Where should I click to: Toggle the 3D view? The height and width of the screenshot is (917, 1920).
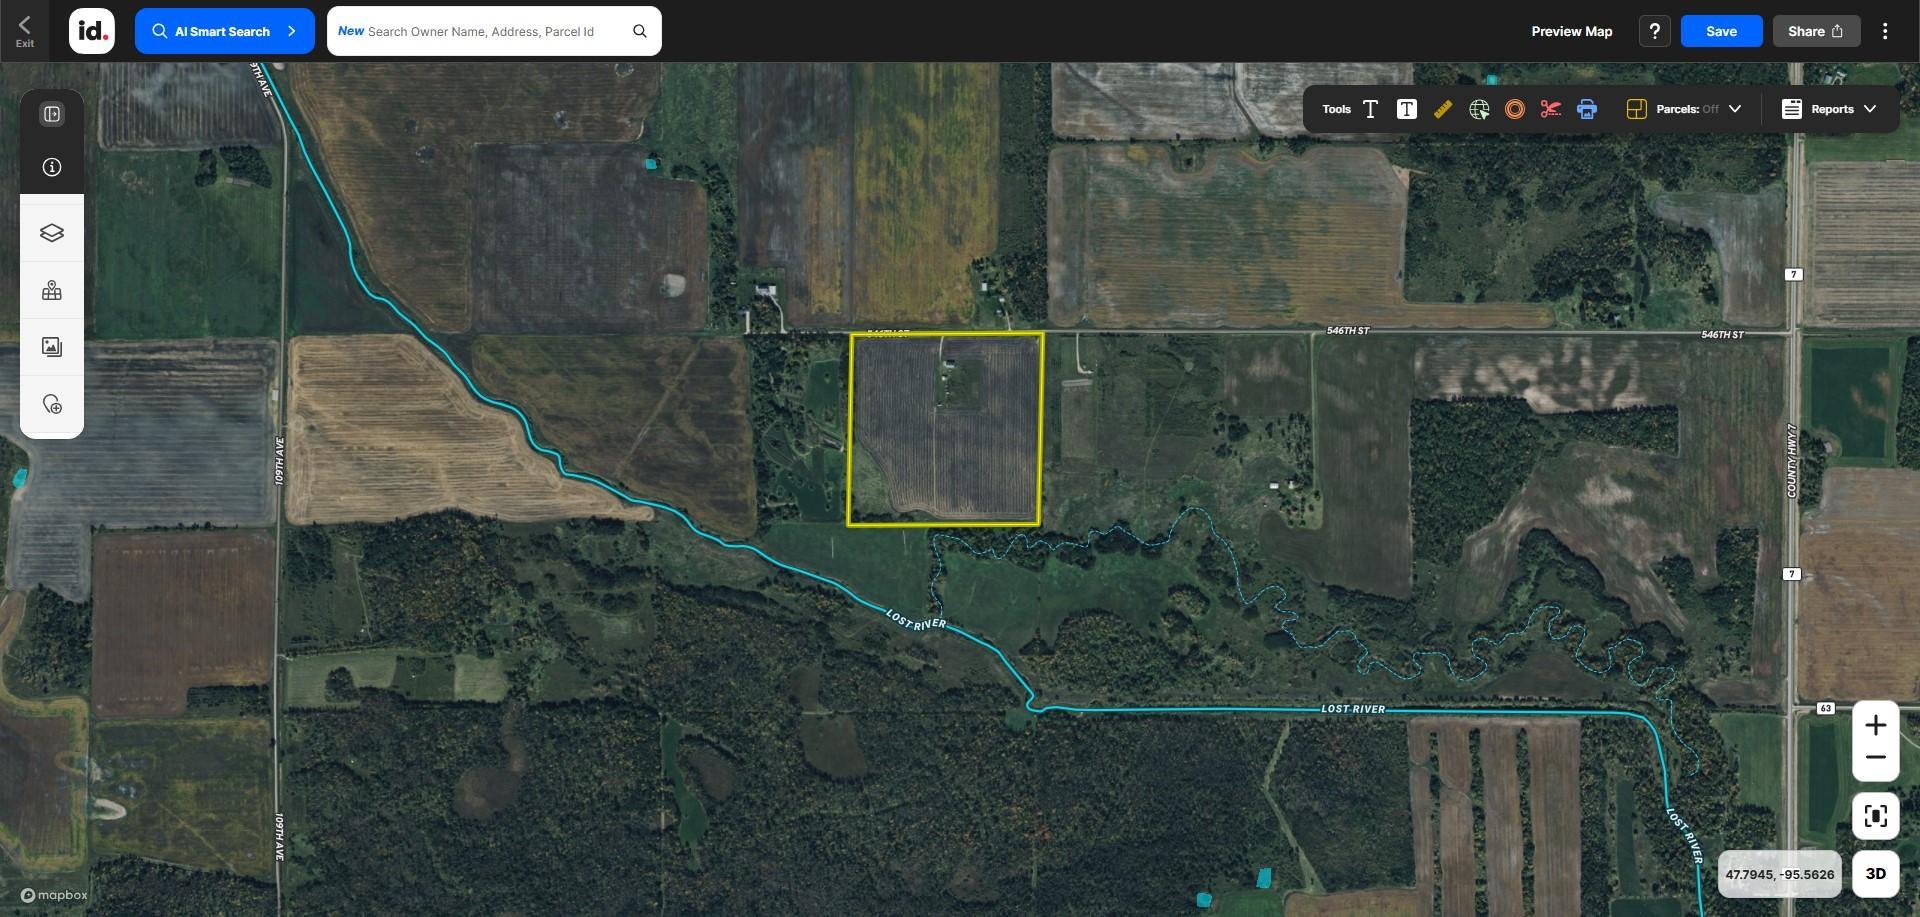click(x=1875, y=874)
